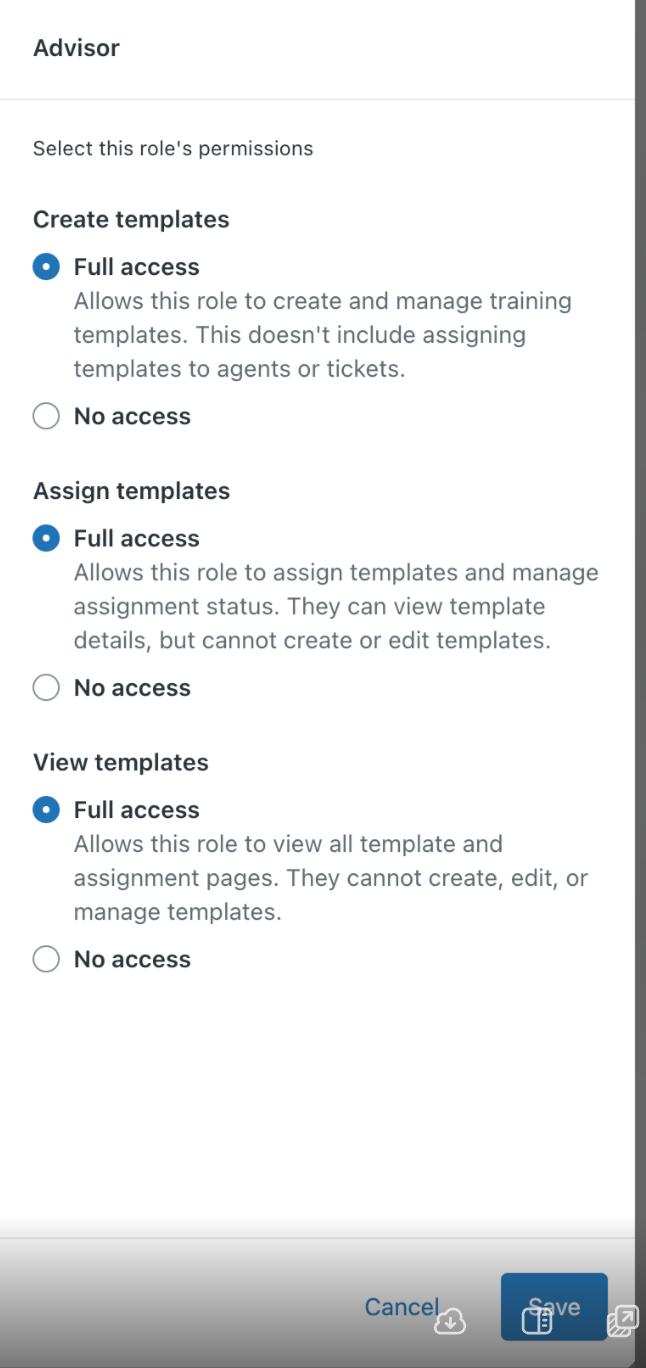Image resolution: width=646 pixels, height=1368 pixels.
Task: Click the Create templates full access description
Action: (x=322, y=335)
